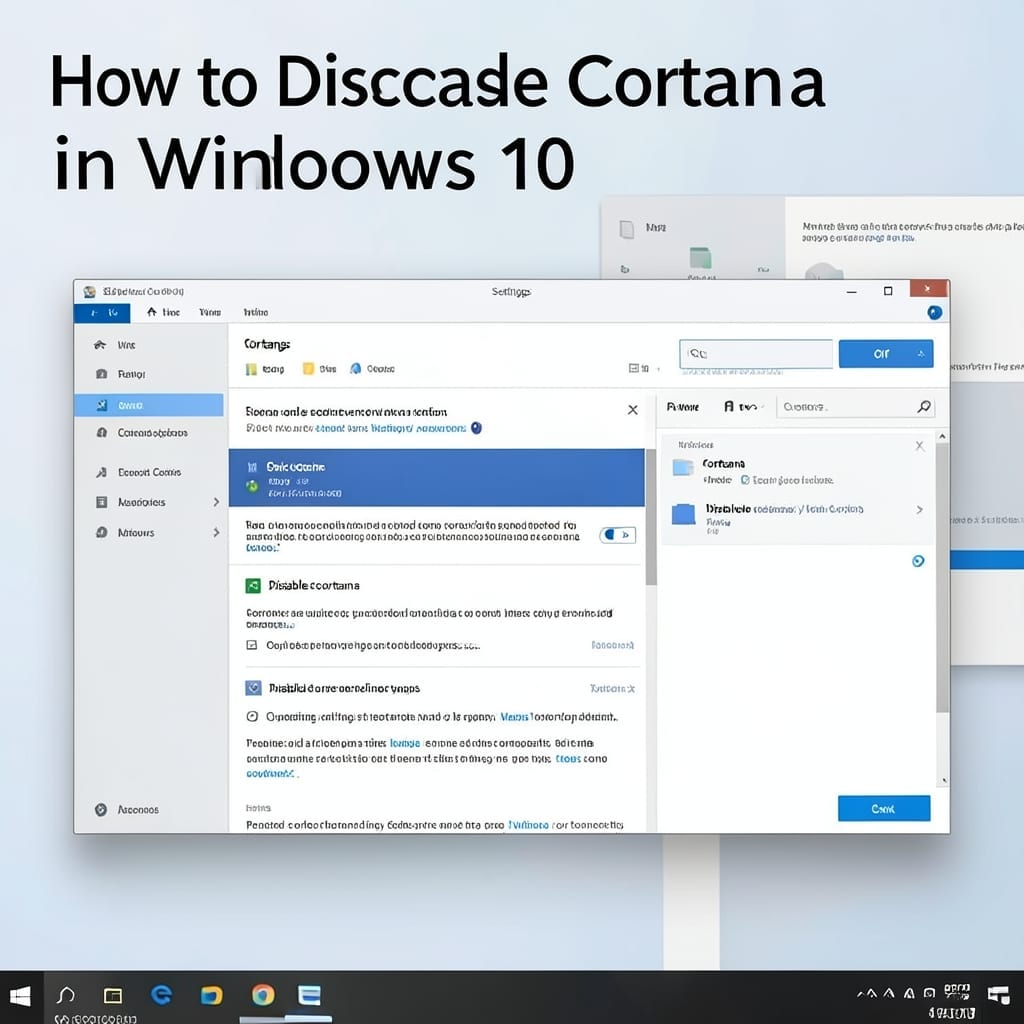
Task: Expand 'Mtoors' sidebar chevron
Action: coord(216,532)
